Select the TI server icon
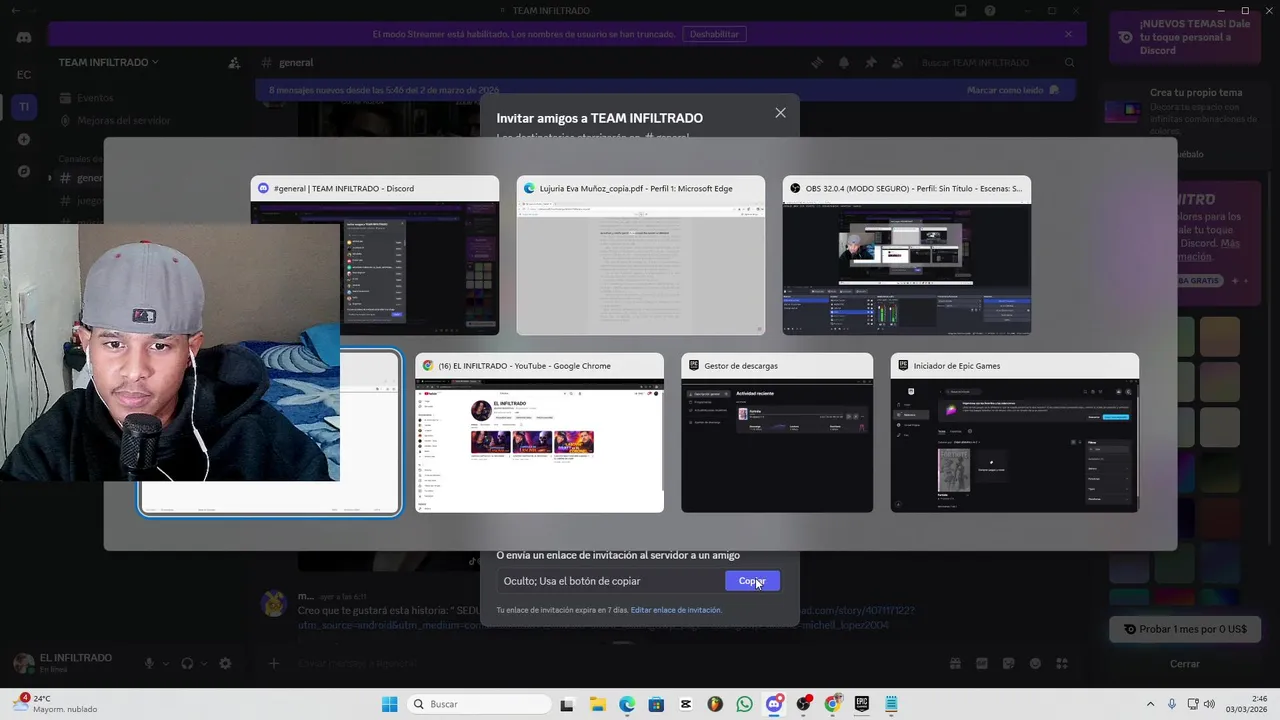Screen dimensions: 1280x720 point(24,107)
